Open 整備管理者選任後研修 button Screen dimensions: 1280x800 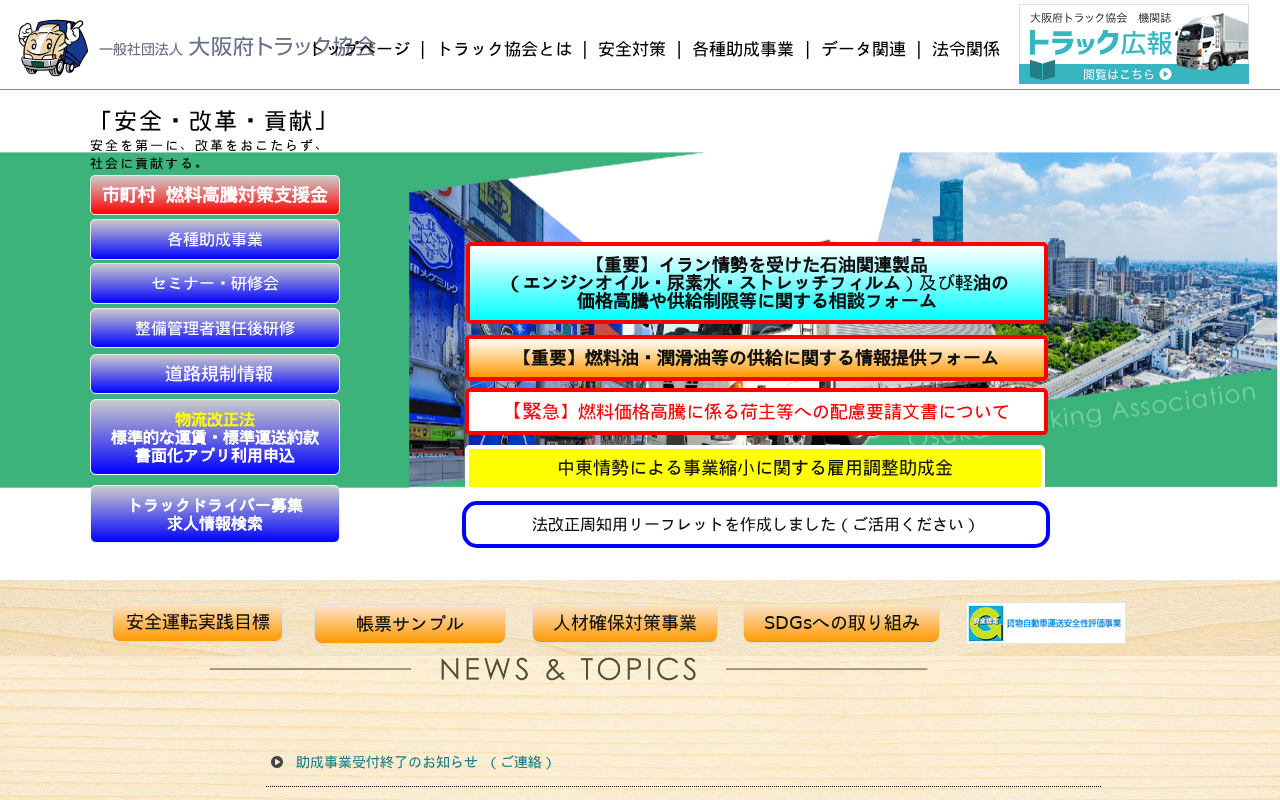pyautogui.click(x=215, y=328)
